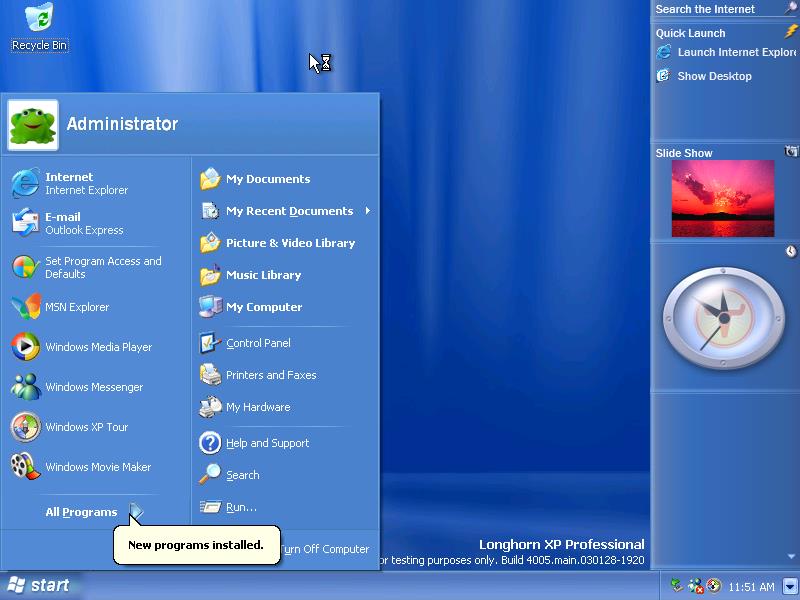The image size is (800, 600).
Task: Open the tray overflow dropdown arrow button
Action: pos(791,586)
